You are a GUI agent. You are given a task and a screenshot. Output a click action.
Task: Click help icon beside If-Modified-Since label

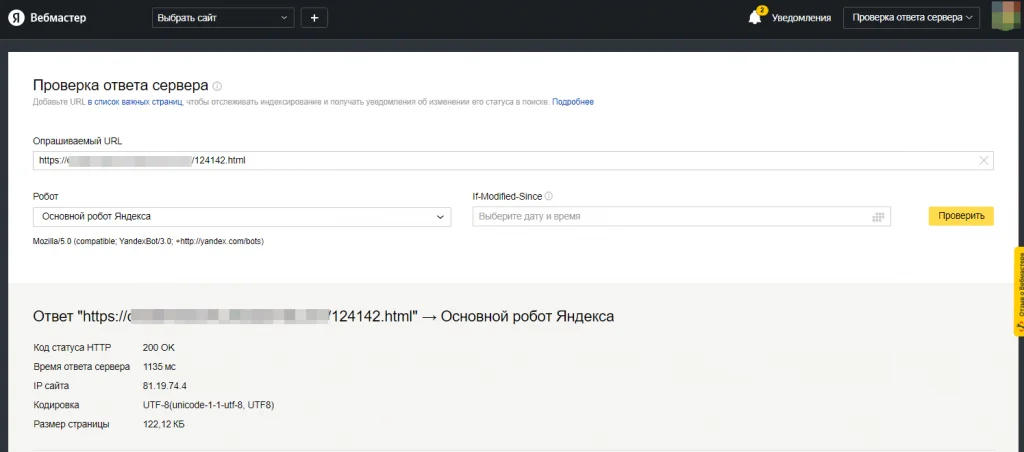click(x=549, y=197)
